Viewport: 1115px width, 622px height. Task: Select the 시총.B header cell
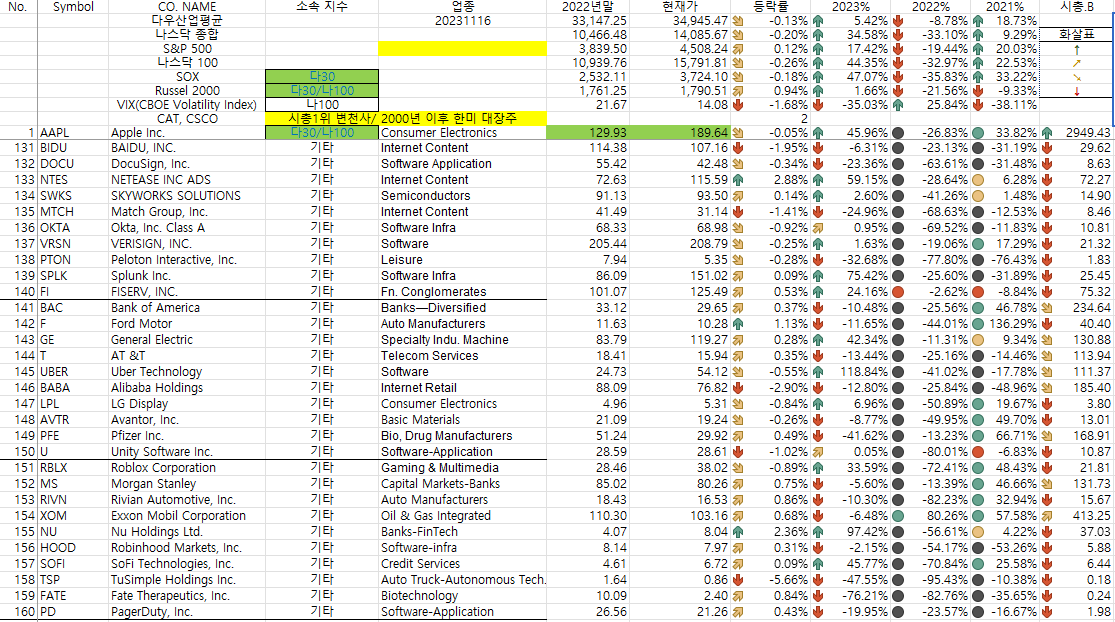pos(1077,6)
